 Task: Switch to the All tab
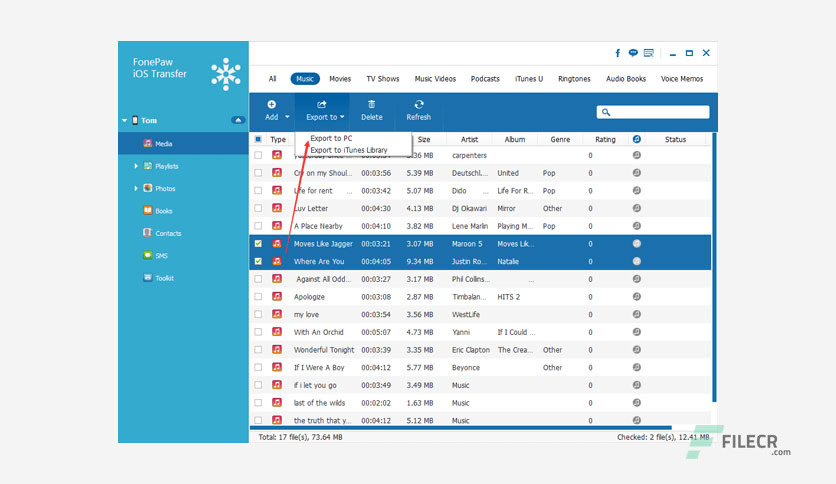coord(272,78)
